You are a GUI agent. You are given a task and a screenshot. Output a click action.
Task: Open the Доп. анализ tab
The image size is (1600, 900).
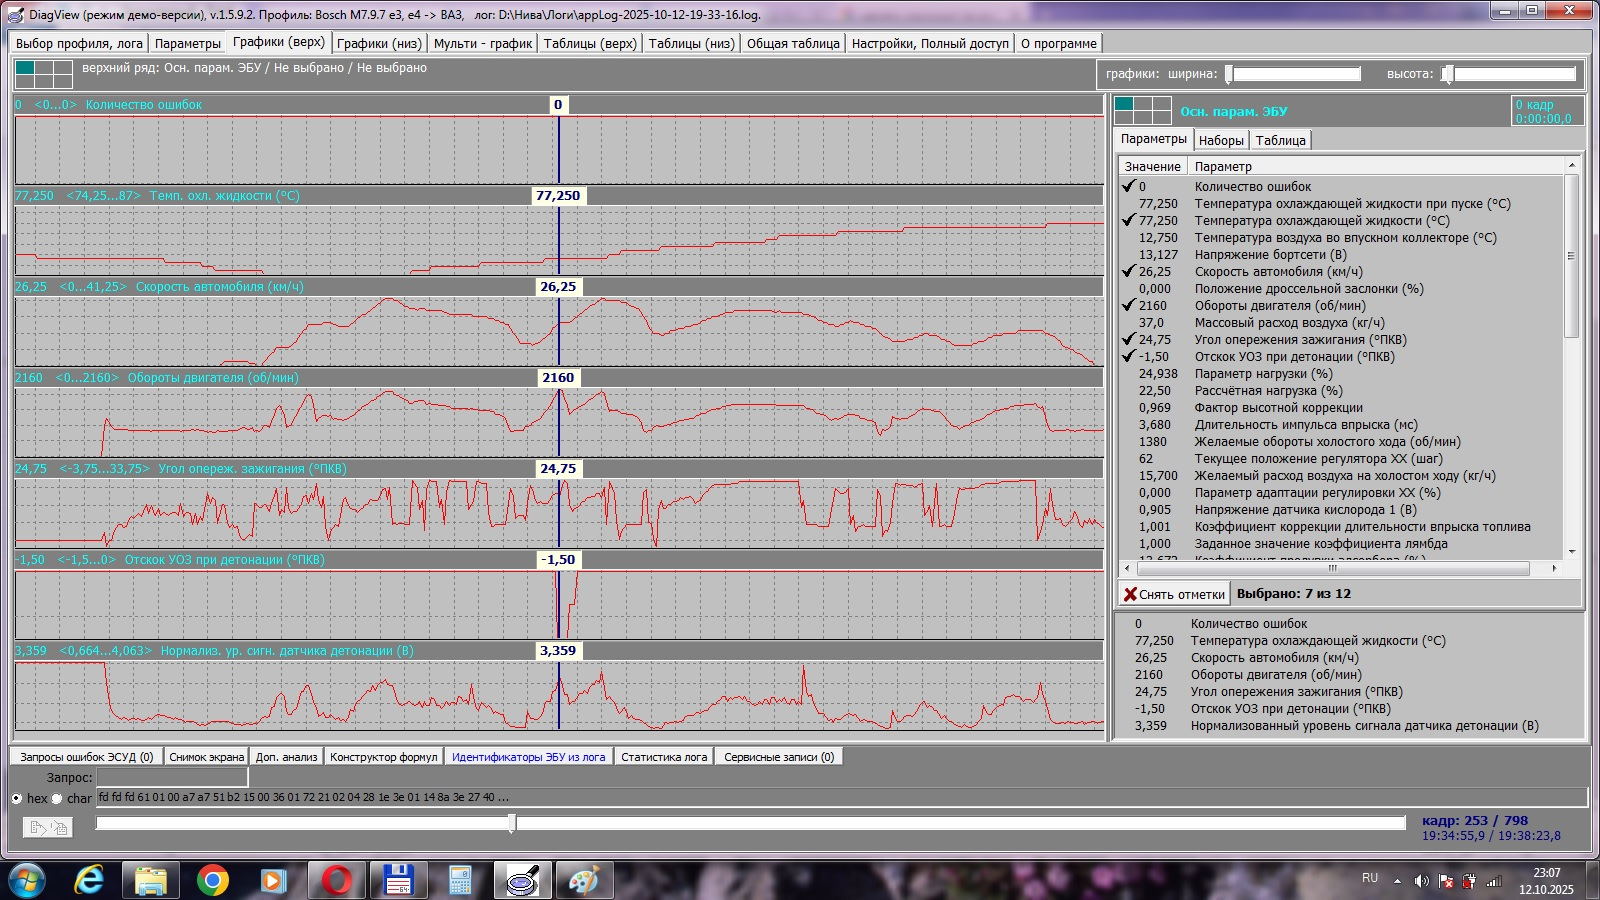[287, 757]
